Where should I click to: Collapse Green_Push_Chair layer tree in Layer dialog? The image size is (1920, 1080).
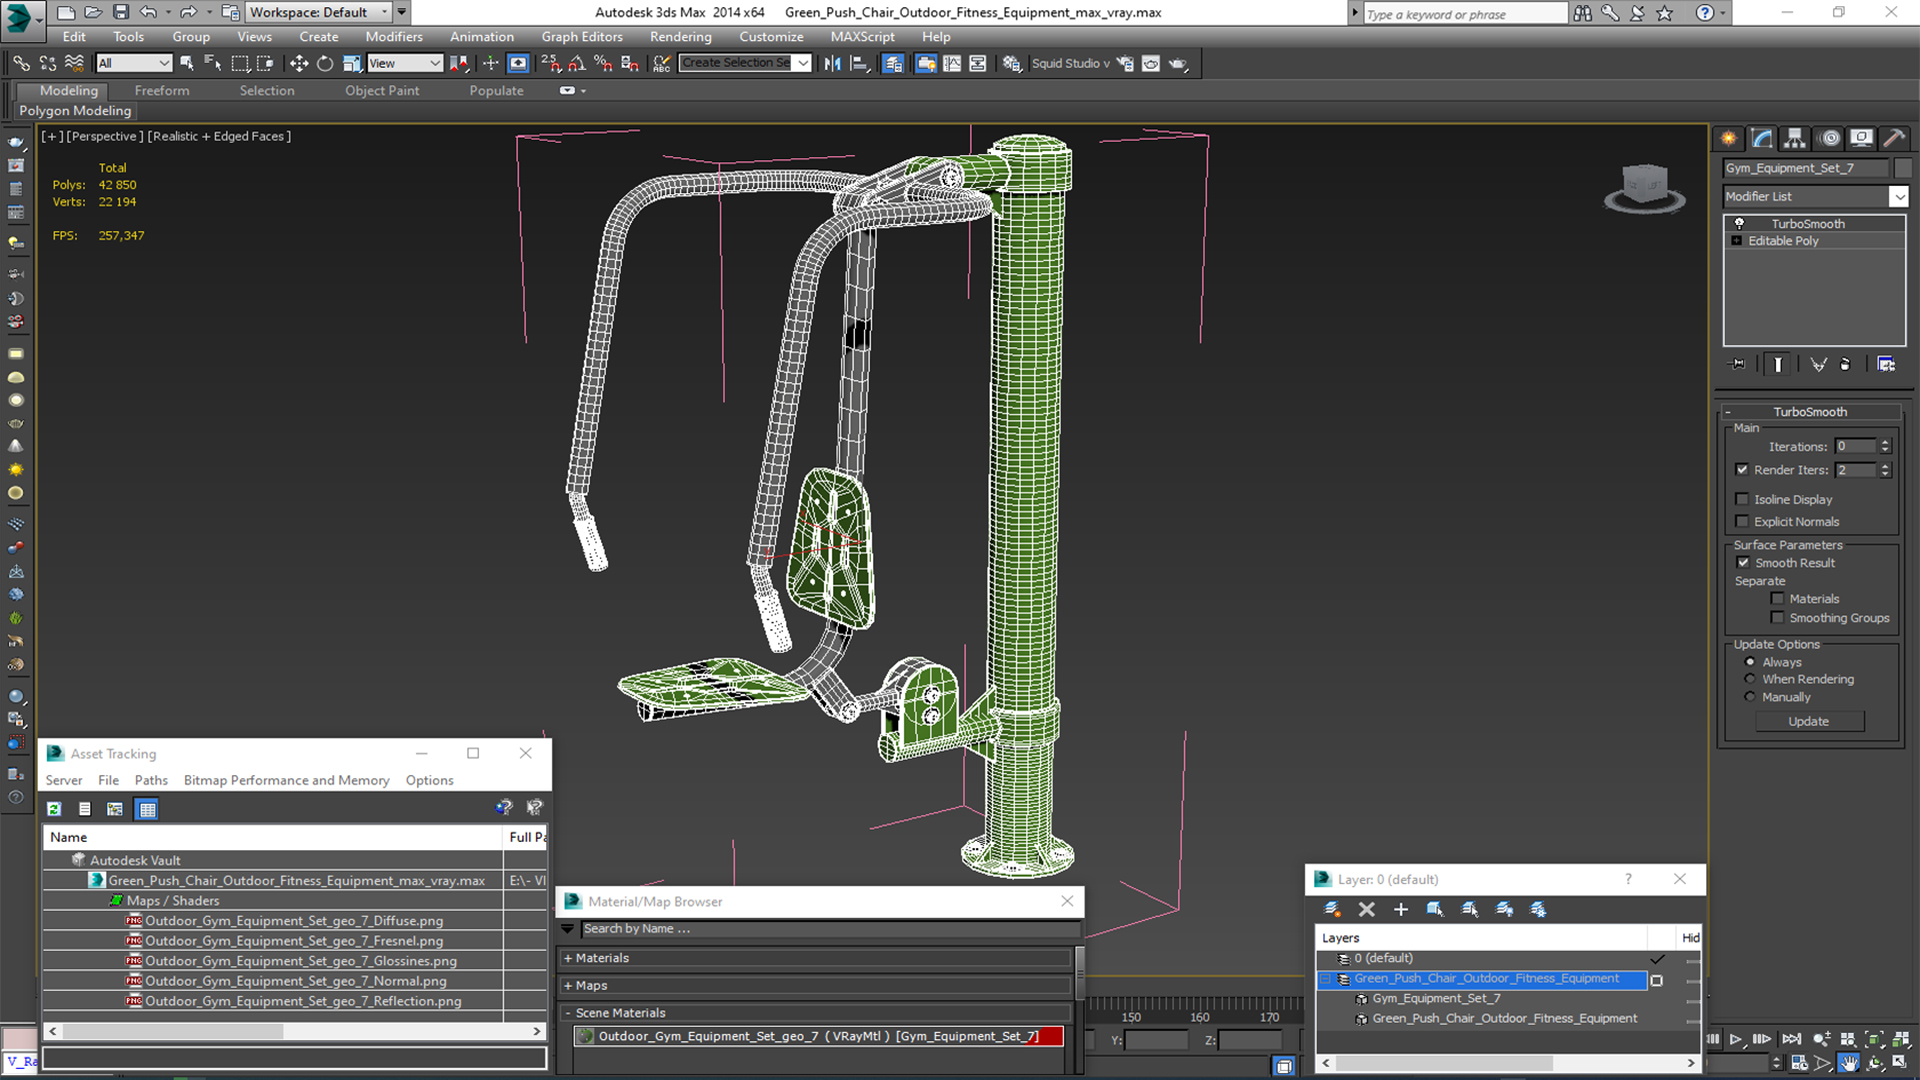(1326, 979)
